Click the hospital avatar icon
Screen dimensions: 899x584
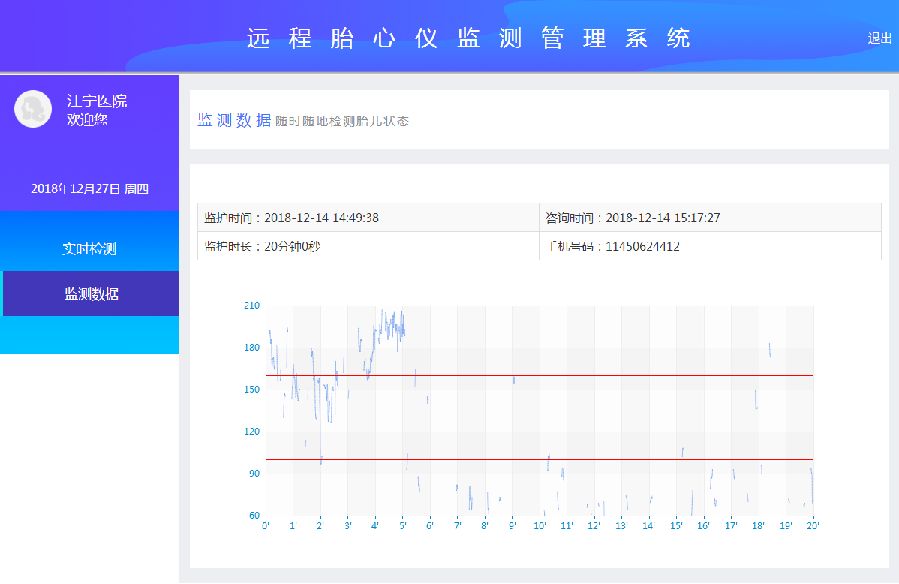[x=33, y=109]
